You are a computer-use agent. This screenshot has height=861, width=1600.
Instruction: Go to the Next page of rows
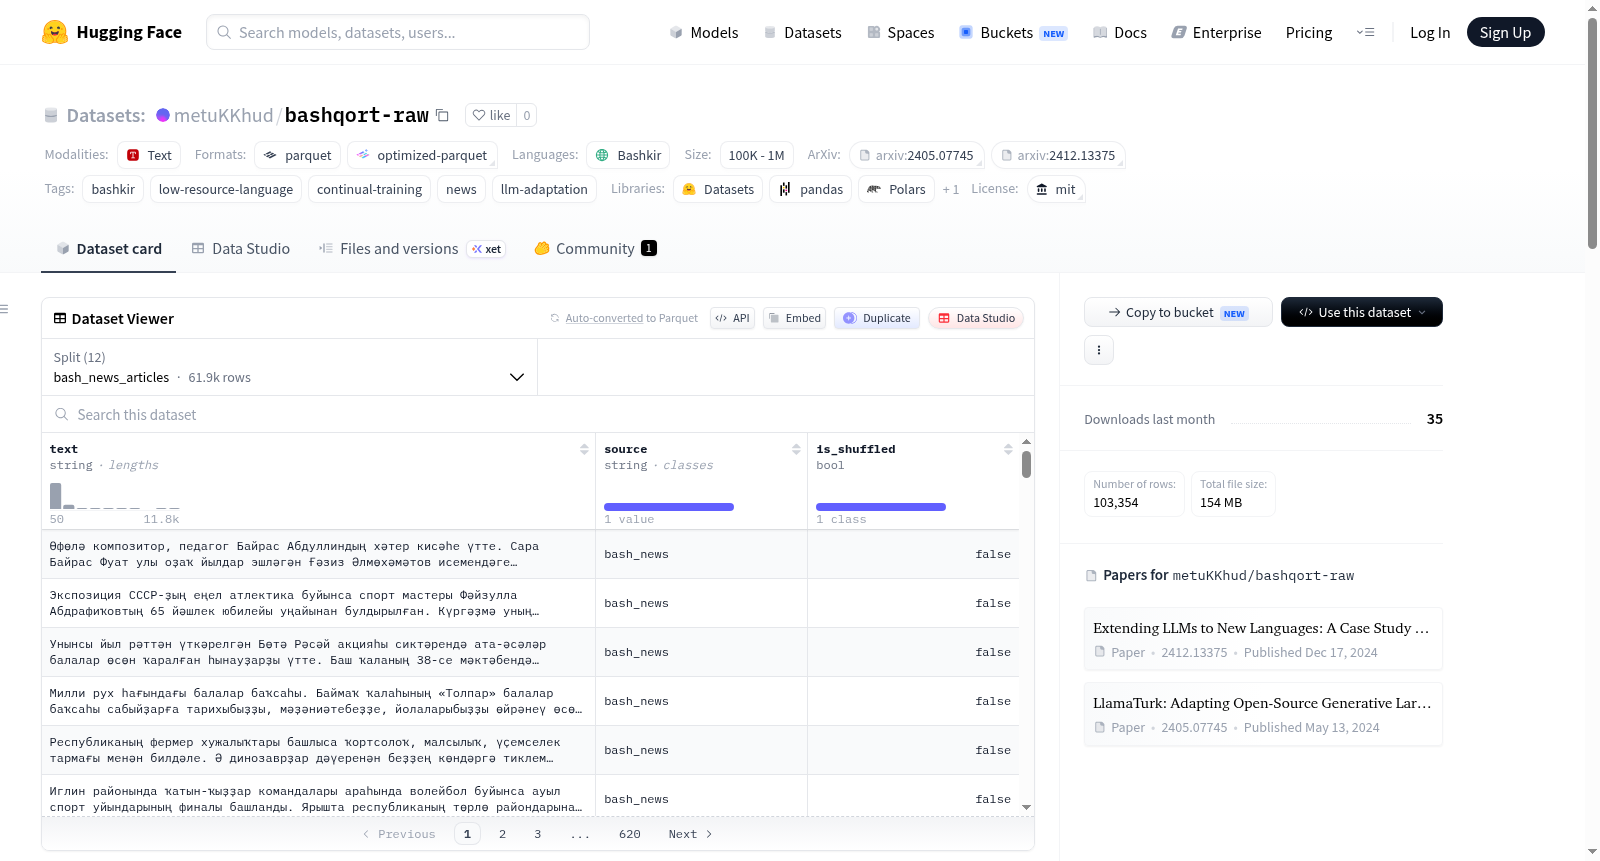[x=690, y=834]
